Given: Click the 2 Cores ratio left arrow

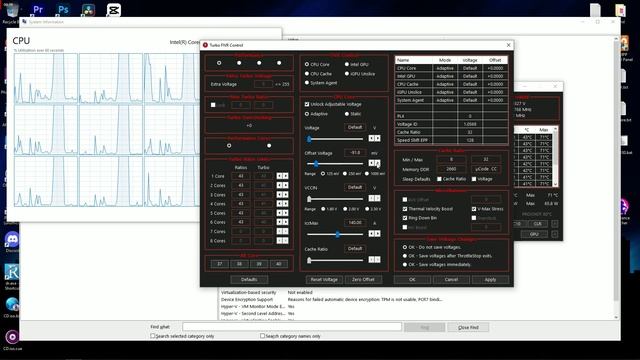Looking at the screenshot, I should pyautogui.click(x=279, y=185).
